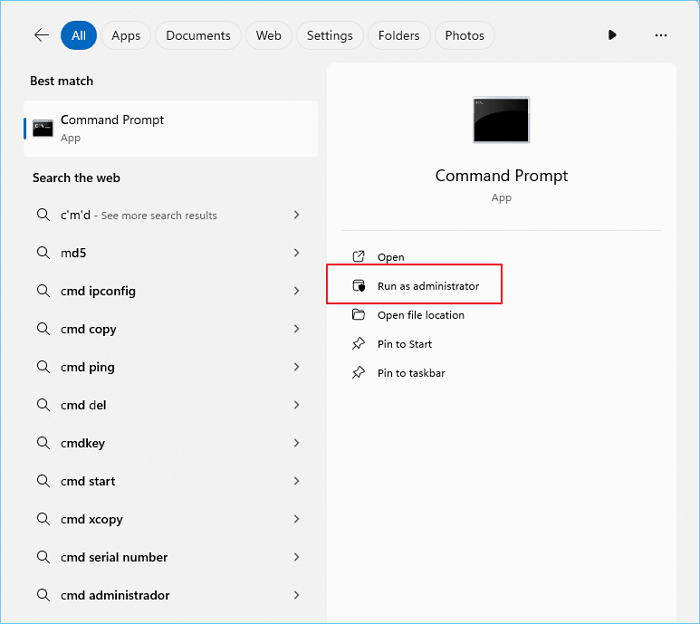Click the Pin to taskbar pin icon
700x624 pixels.
(359, 373)
